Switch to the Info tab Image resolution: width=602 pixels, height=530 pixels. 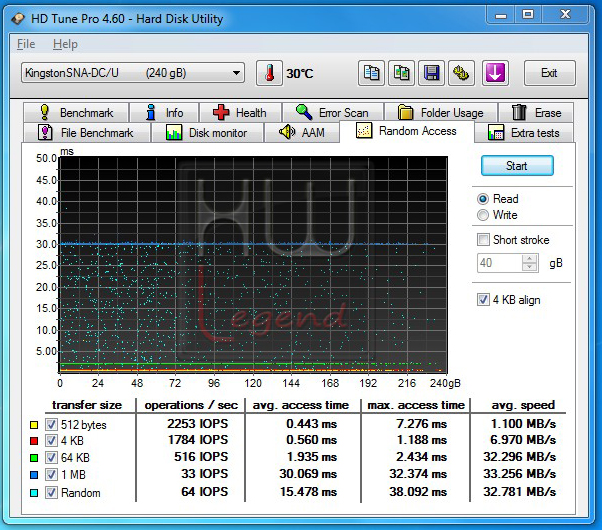coord(164,113)
